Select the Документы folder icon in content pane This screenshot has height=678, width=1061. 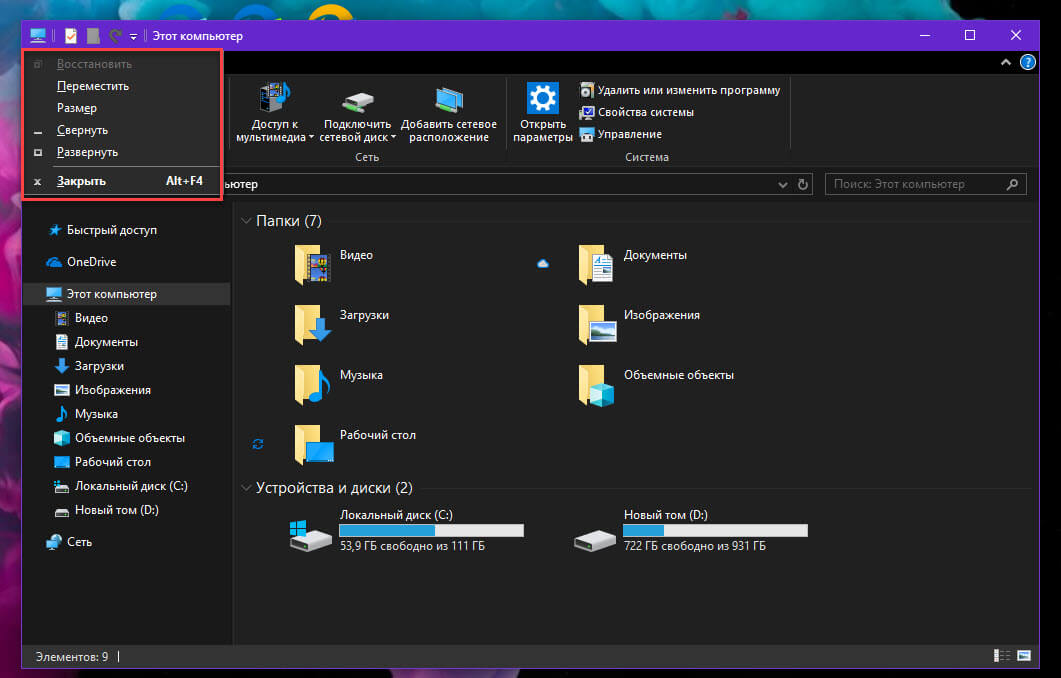(x=596, y=264)
